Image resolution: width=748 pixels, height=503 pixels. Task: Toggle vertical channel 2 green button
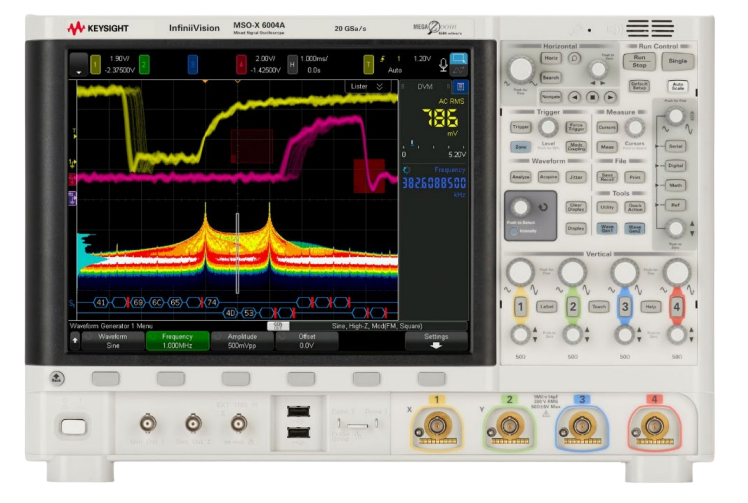point(572,307)
